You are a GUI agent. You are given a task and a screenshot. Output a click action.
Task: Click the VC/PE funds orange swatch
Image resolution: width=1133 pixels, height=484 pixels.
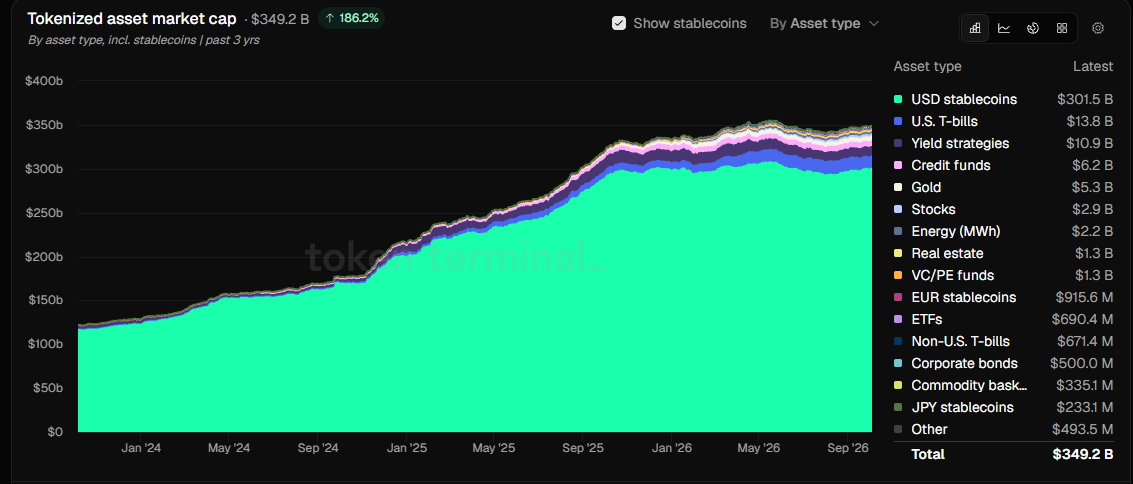click(898, 275)
